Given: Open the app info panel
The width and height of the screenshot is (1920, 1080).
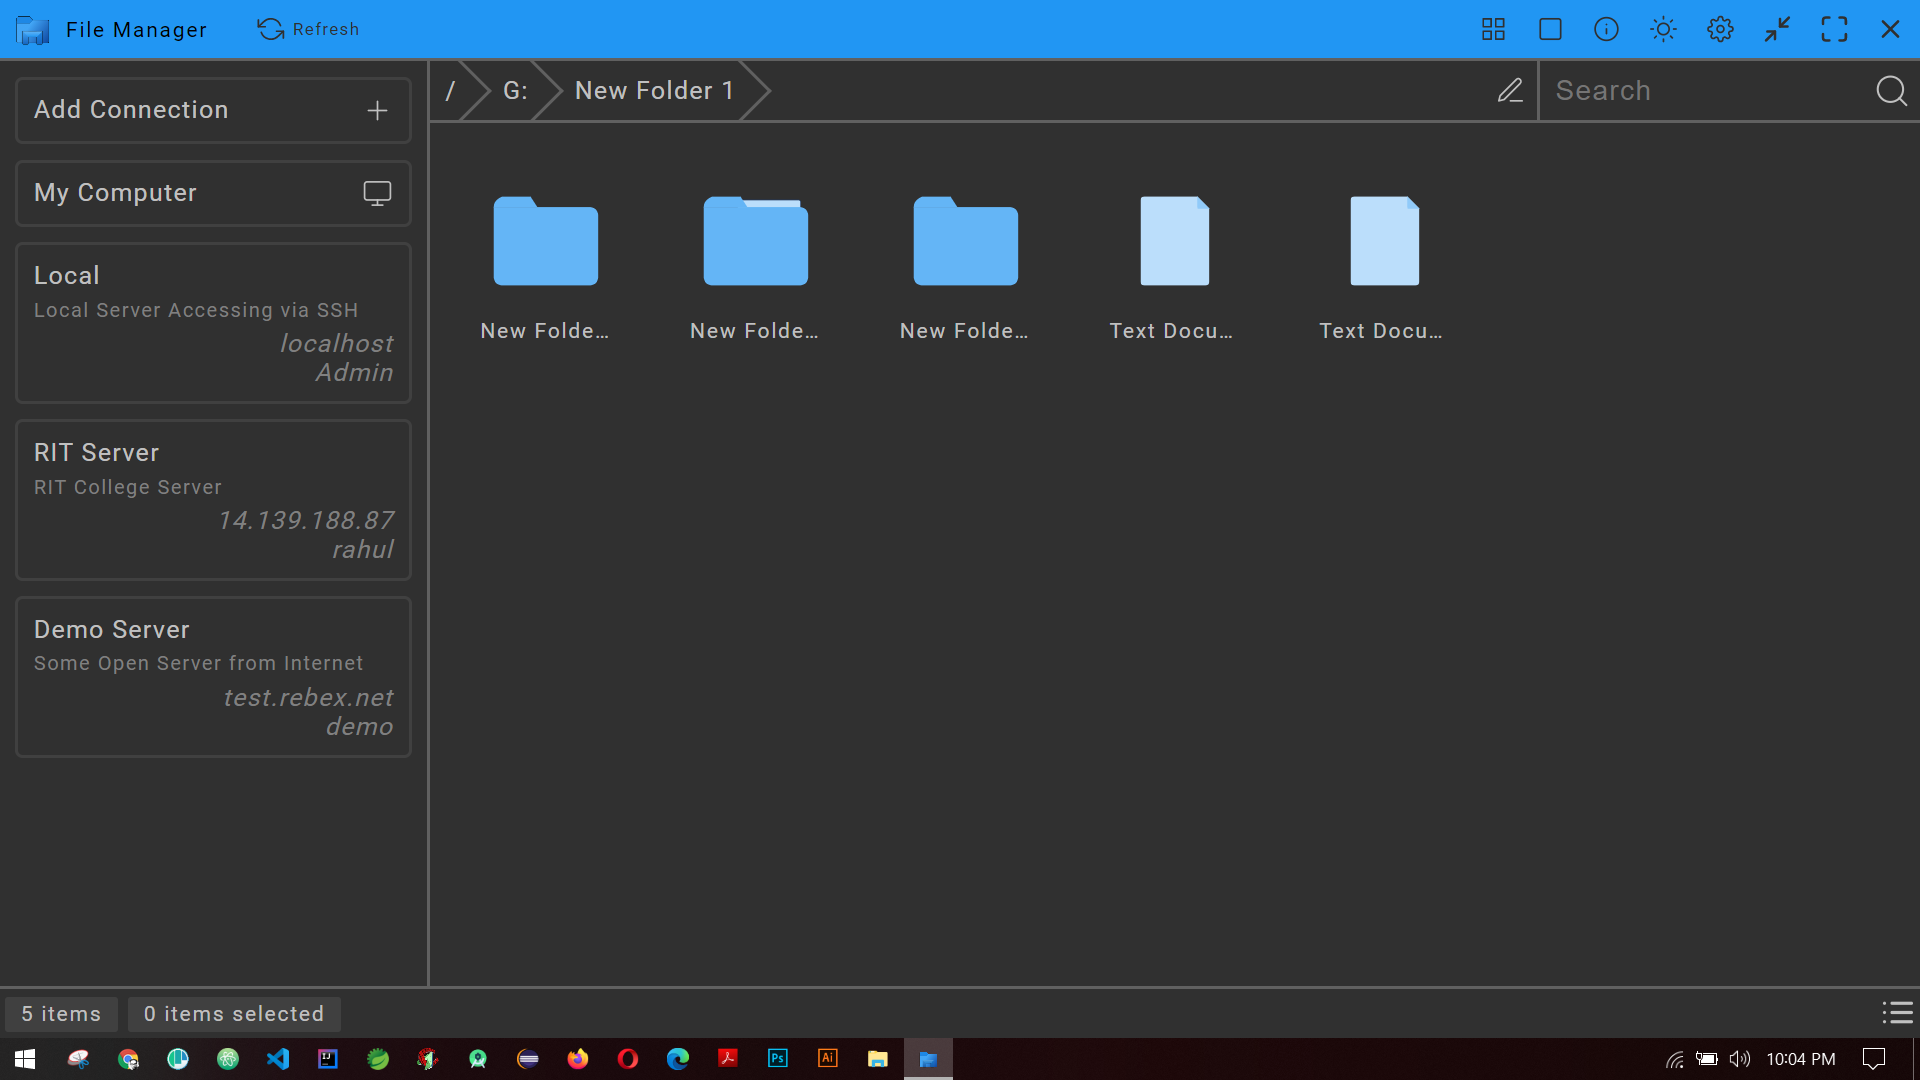Looking at the screenshot, I should click(1606, 29).
